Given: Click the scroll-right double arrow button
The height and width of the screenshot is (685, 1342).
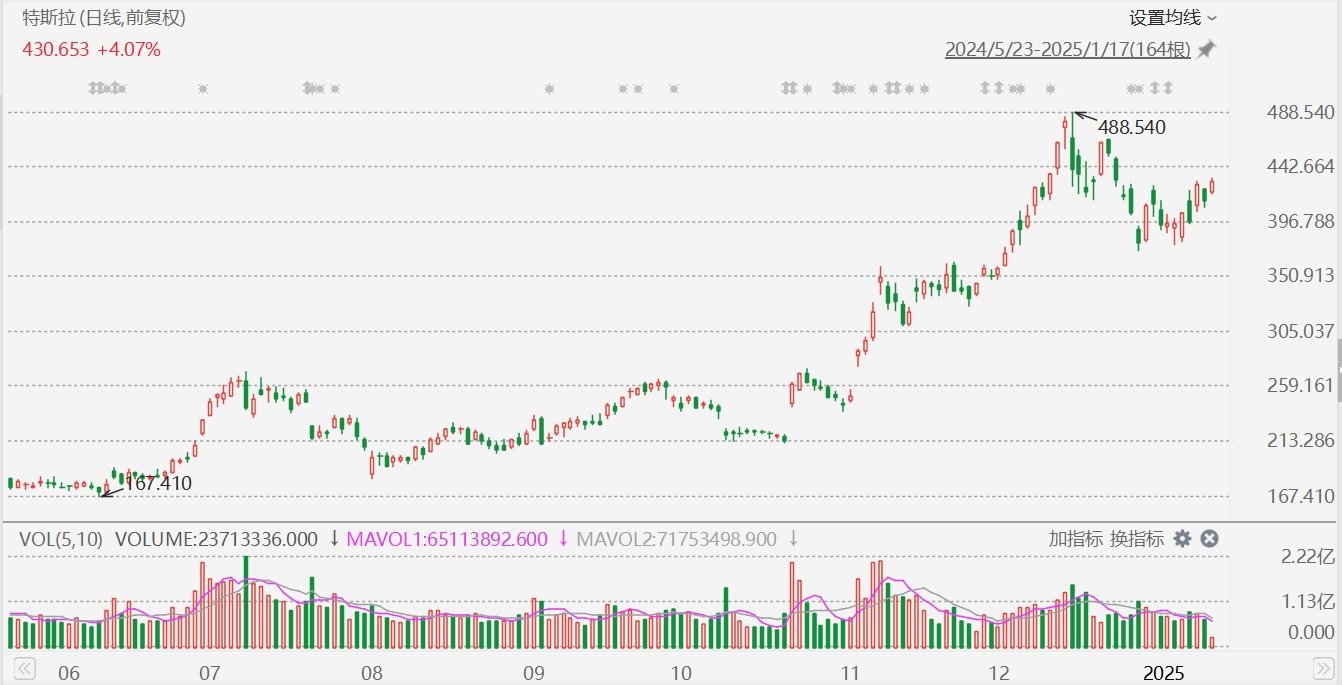Looking at the screenshot, I should click(x=1321, y=668).
